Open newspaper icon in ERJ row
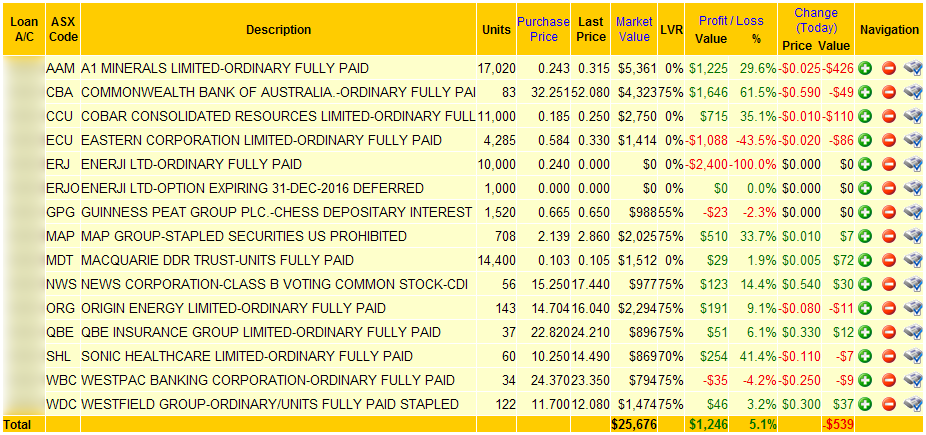926x435 pixels. [913, 164]
